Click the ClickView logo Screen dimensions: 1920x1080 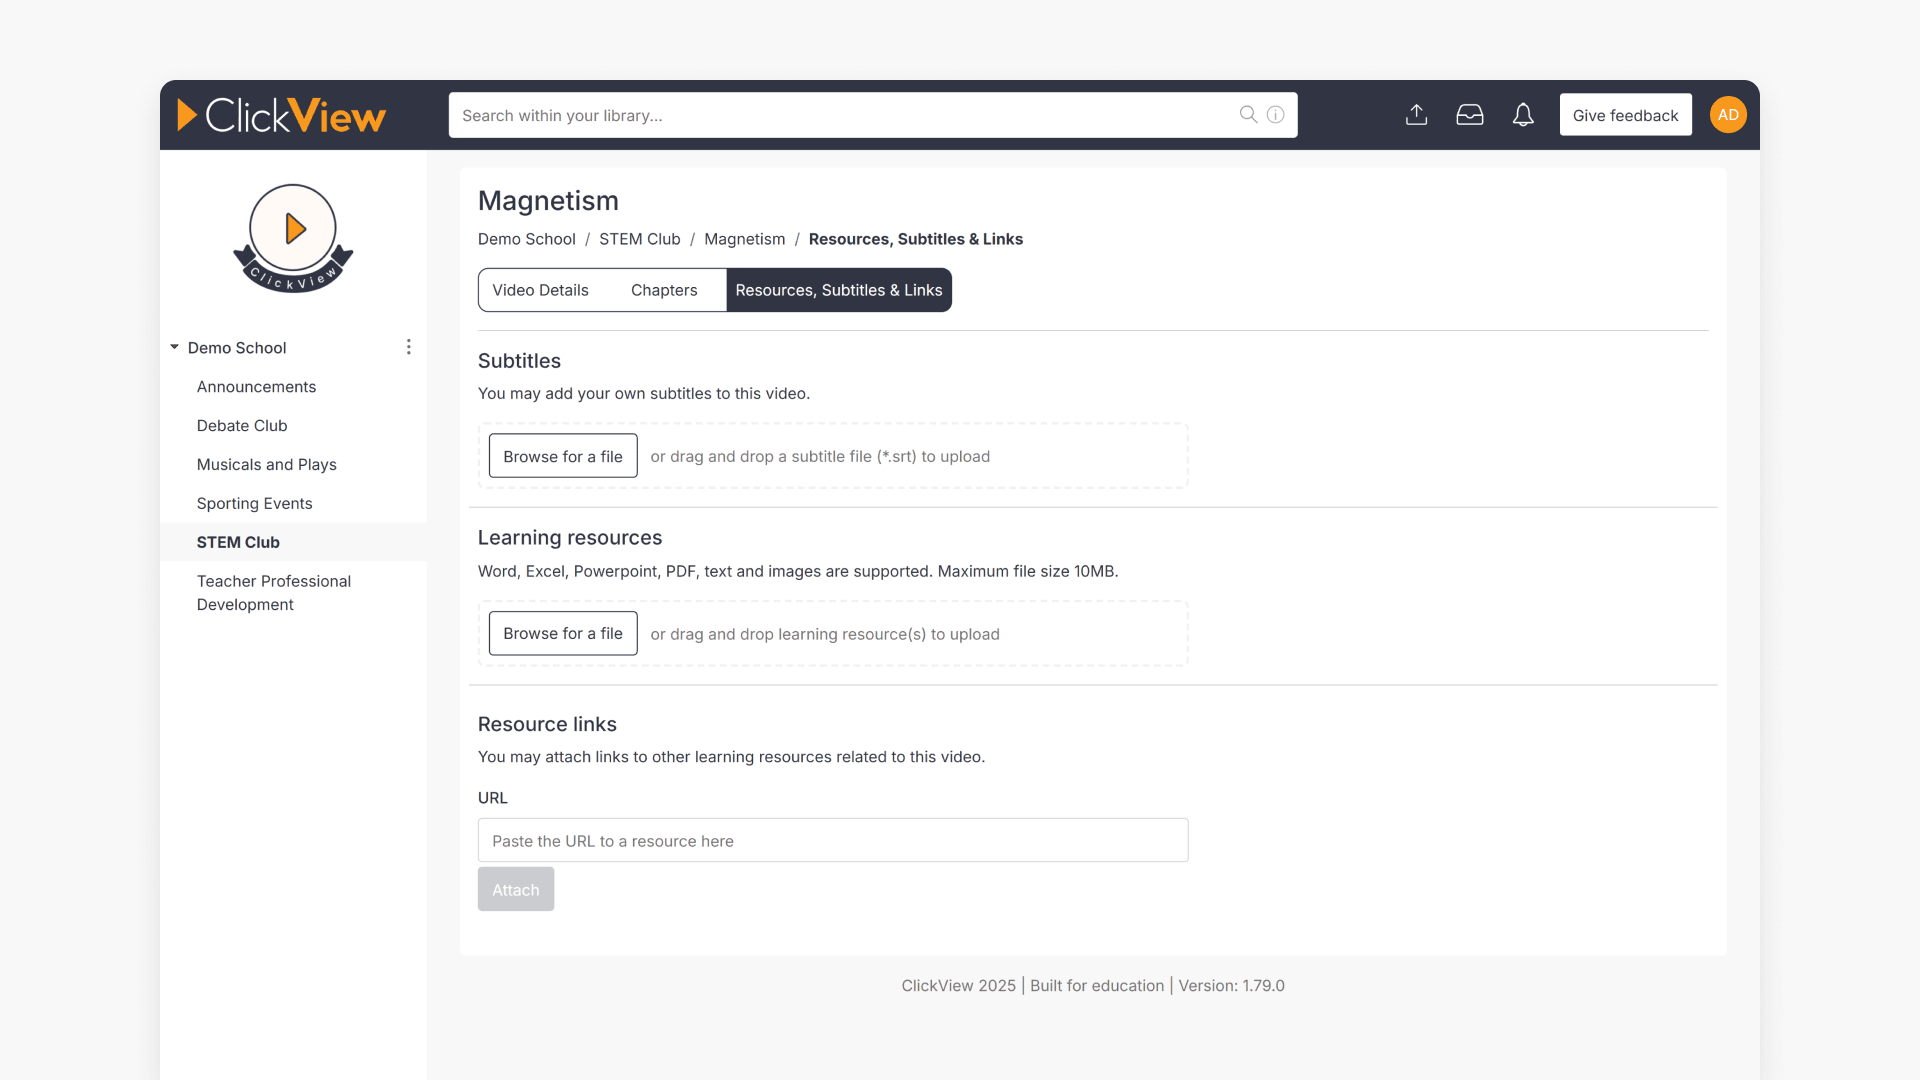pos(282,115)
